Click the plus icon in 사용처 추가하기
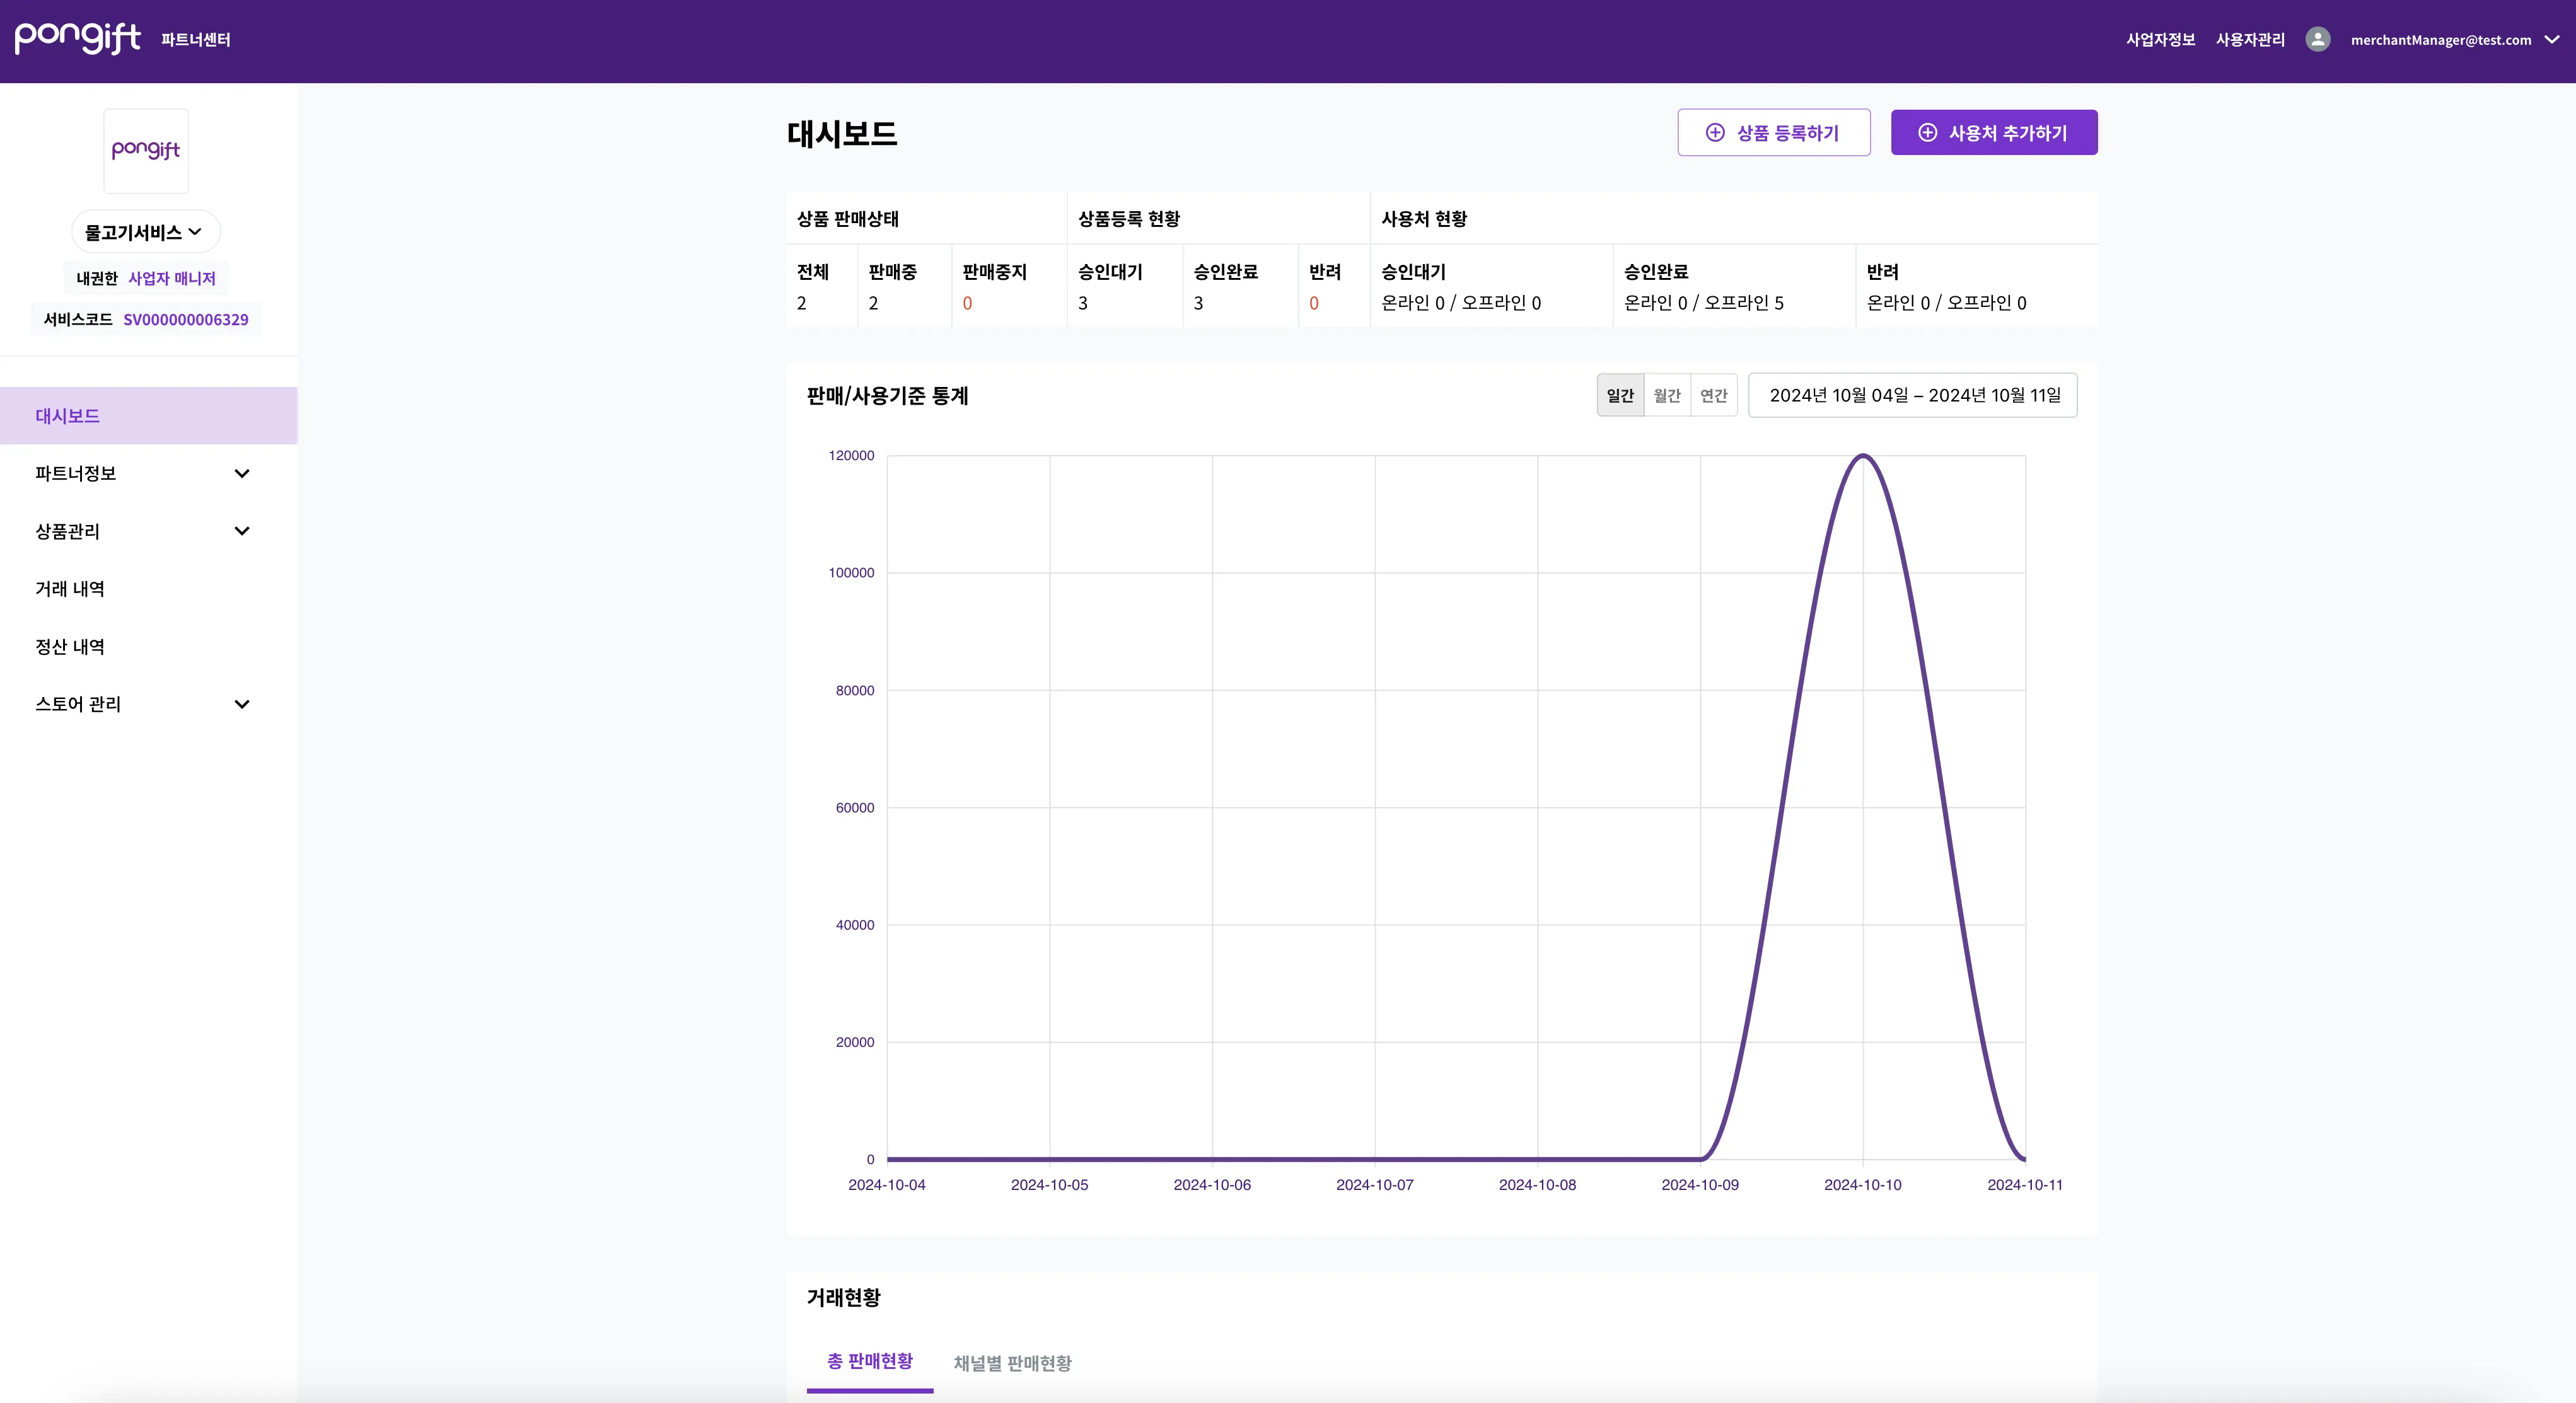Screen dimensions: 2576x1403 click(1927, 133)
